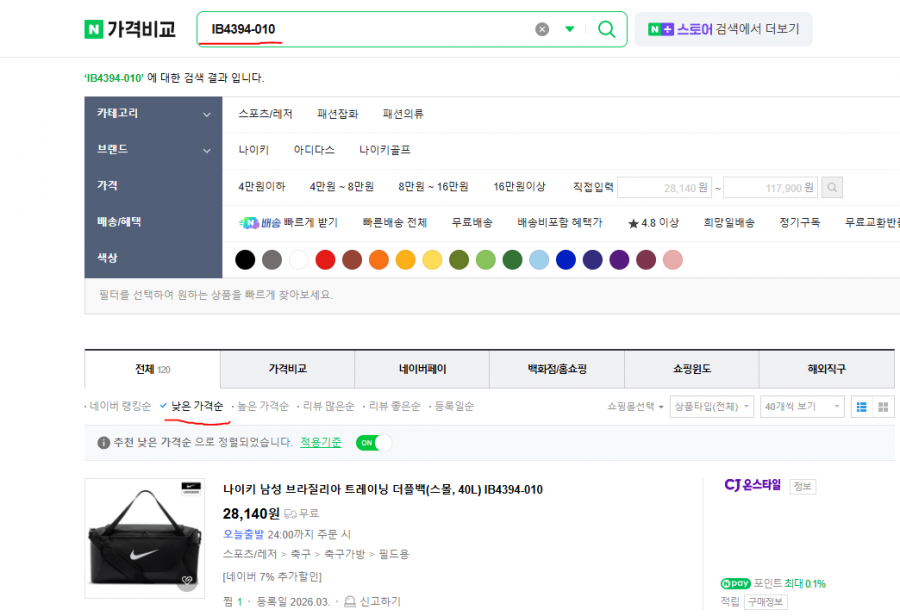Switch to the 전체 120 tab
The image size is (900, 616).
coord(153,369)
